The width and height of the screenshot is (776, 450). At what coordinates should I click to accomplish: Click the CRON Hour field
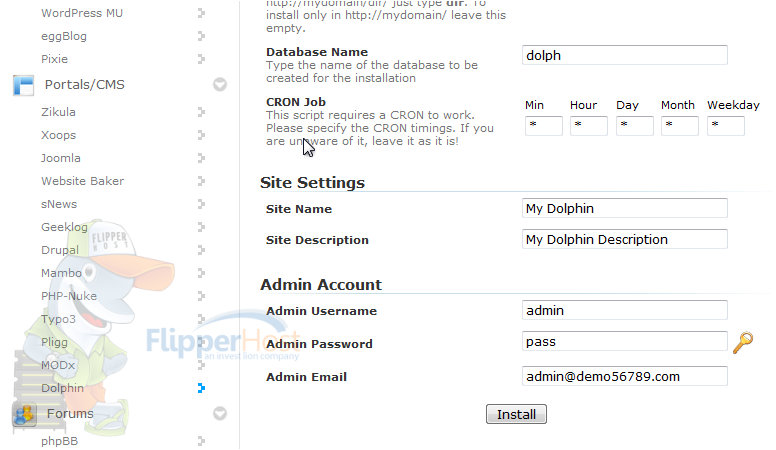pyautogui.click(x=588, y=126)
